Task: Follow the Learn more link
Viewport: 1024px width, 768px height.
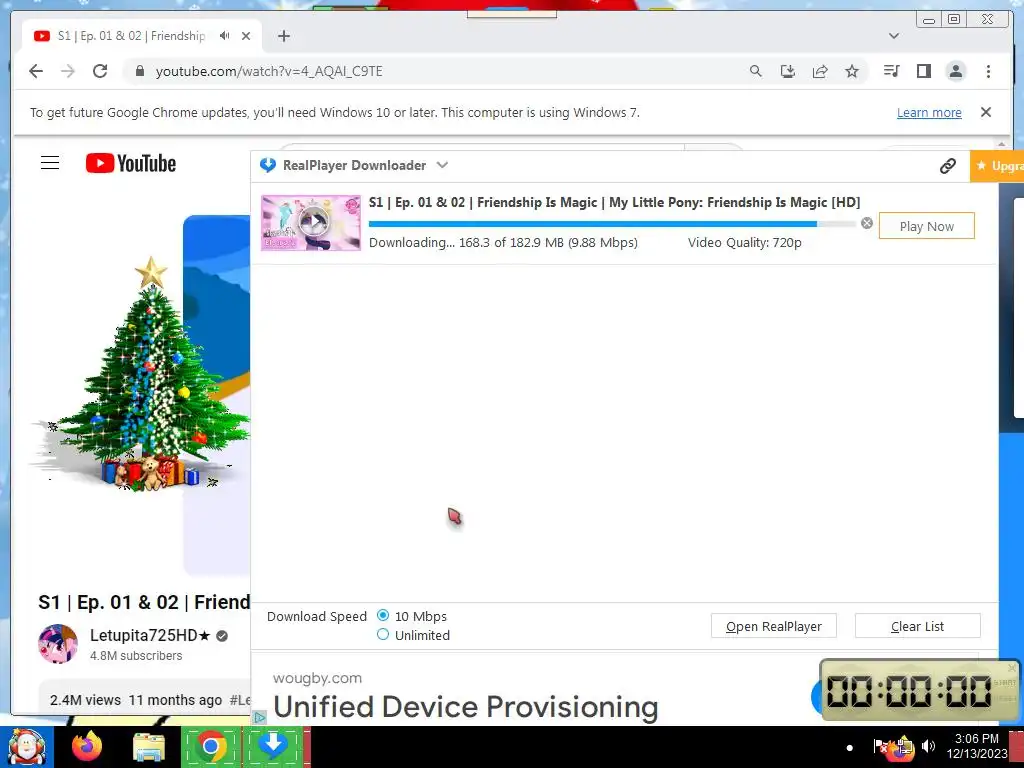Action: click(929, 112)
